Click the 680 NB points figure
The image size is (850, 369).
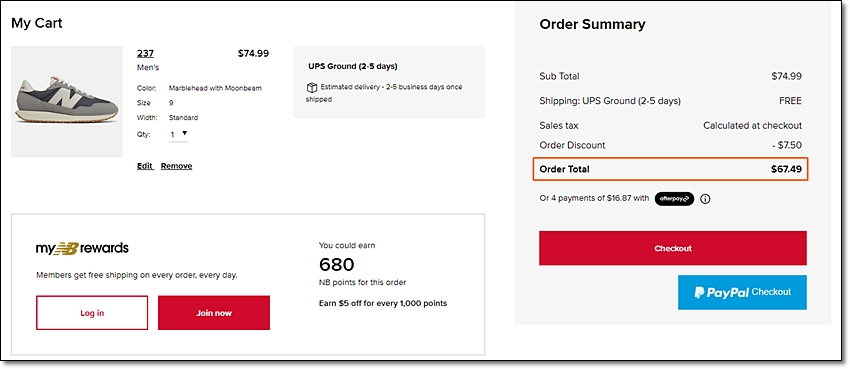click(x=337, y=264)
